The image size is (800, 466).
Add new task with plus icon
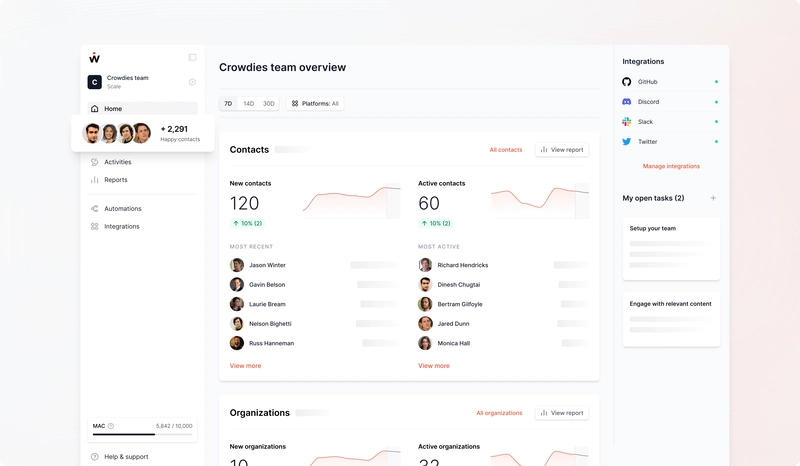713,198
